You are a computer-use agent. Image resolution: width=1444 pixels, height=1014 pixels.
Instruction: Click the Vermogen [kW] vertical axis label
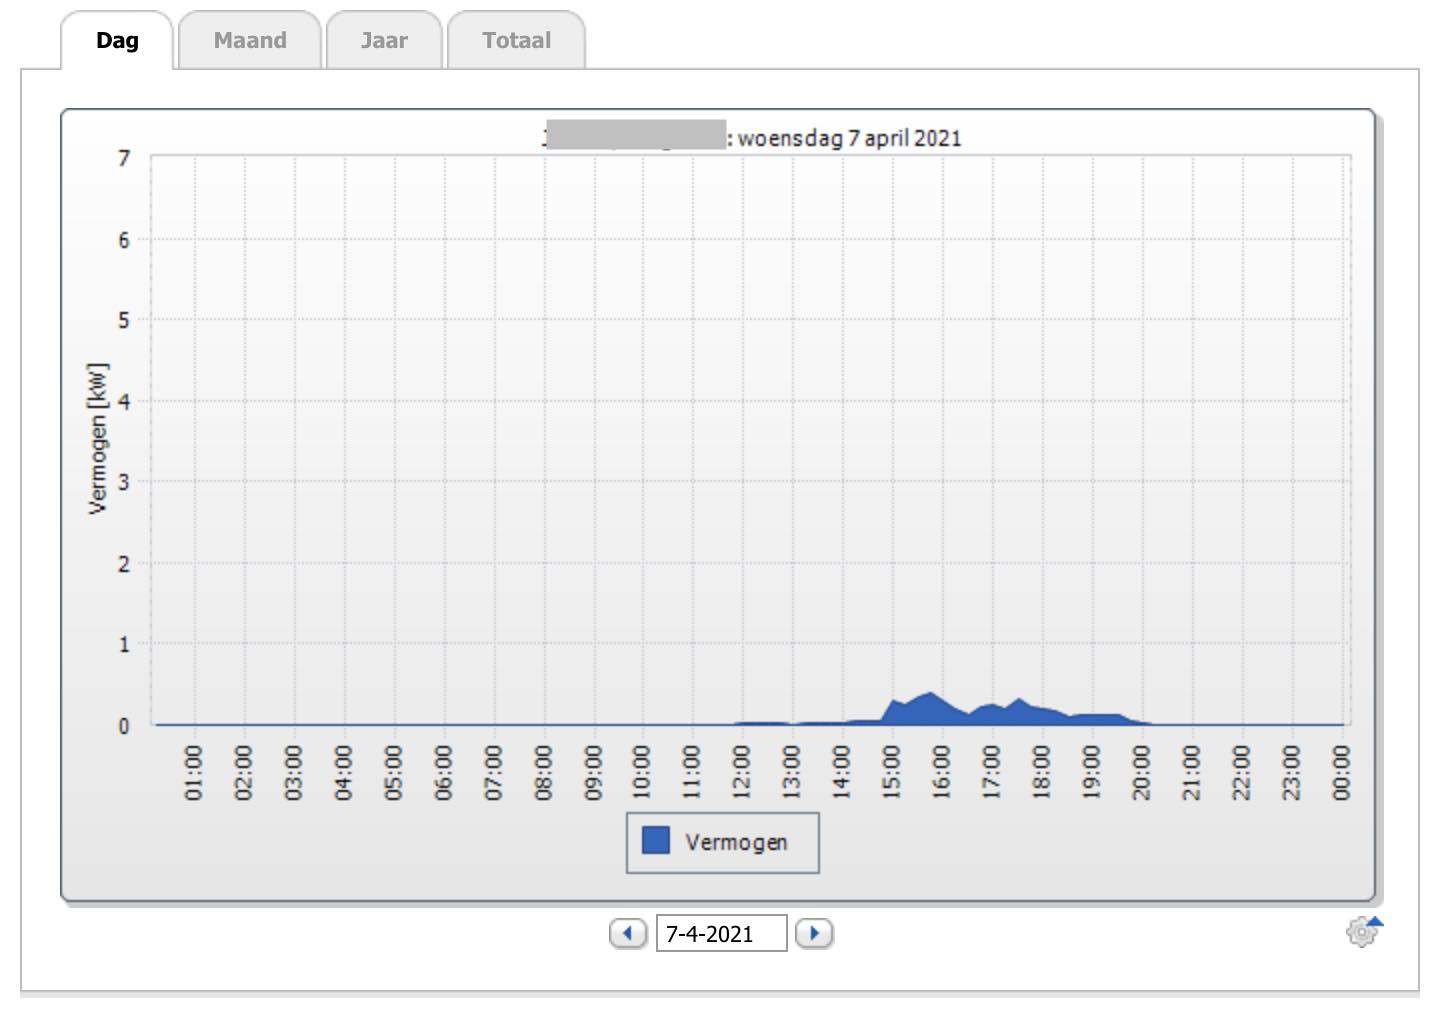pyautogui.click(x=97, y=438)
